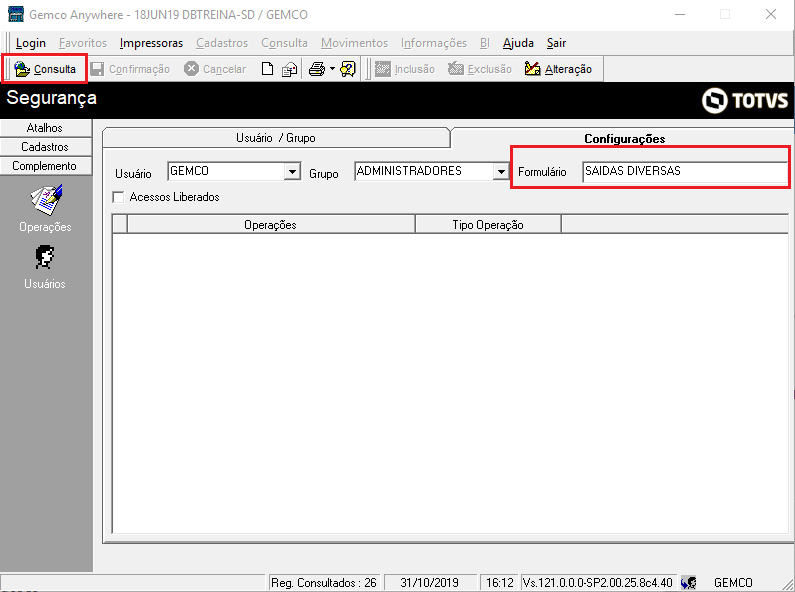Minimize the Gemco Anywhere window
Screen dimensions: 795x592
coord(680,14)
